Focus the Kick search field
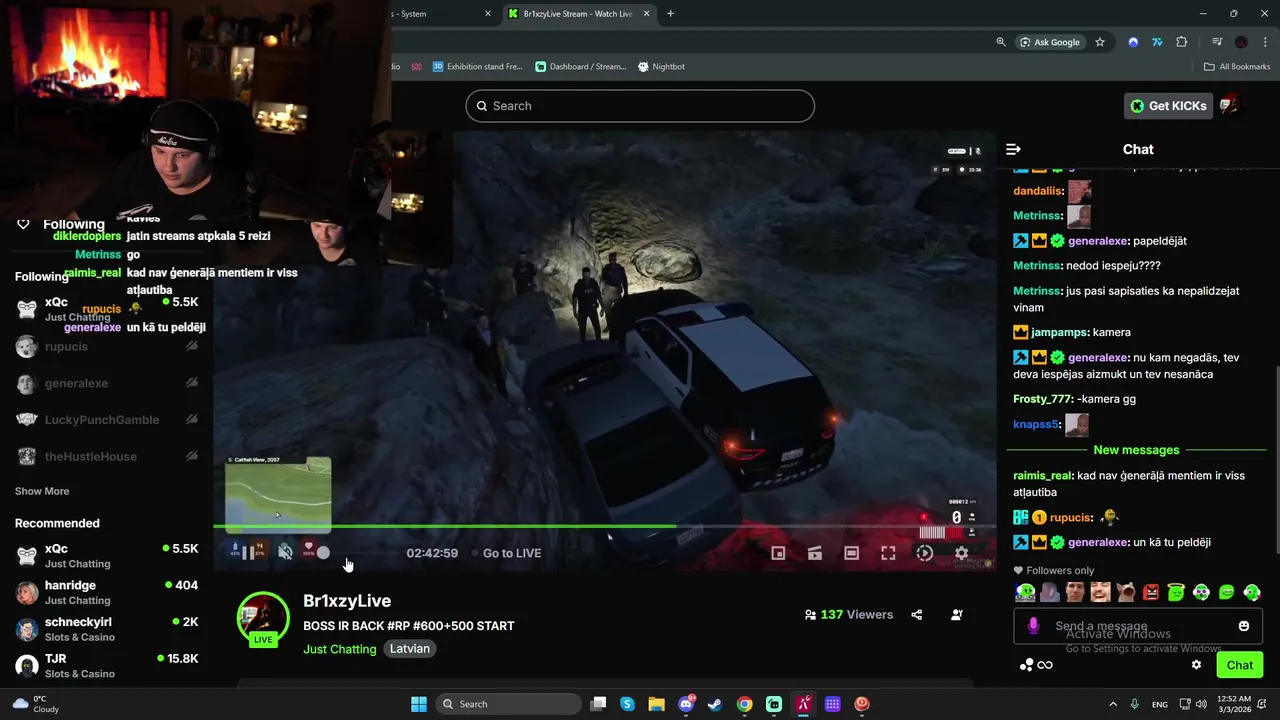Screen dimensions: 1280x720 (x=640, y=106)
